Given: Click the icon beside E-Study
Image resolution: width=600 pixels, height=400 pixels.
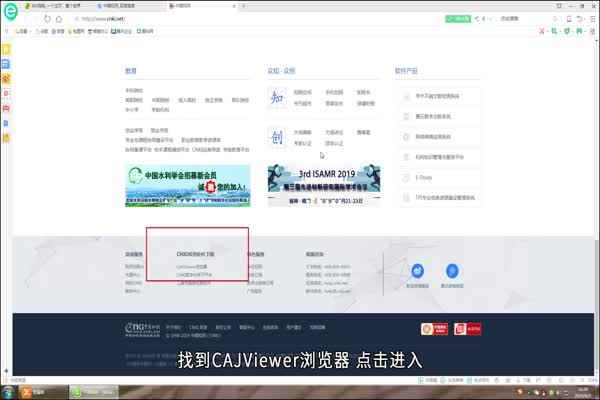Looking at the screenshot, I should (406, 178).
